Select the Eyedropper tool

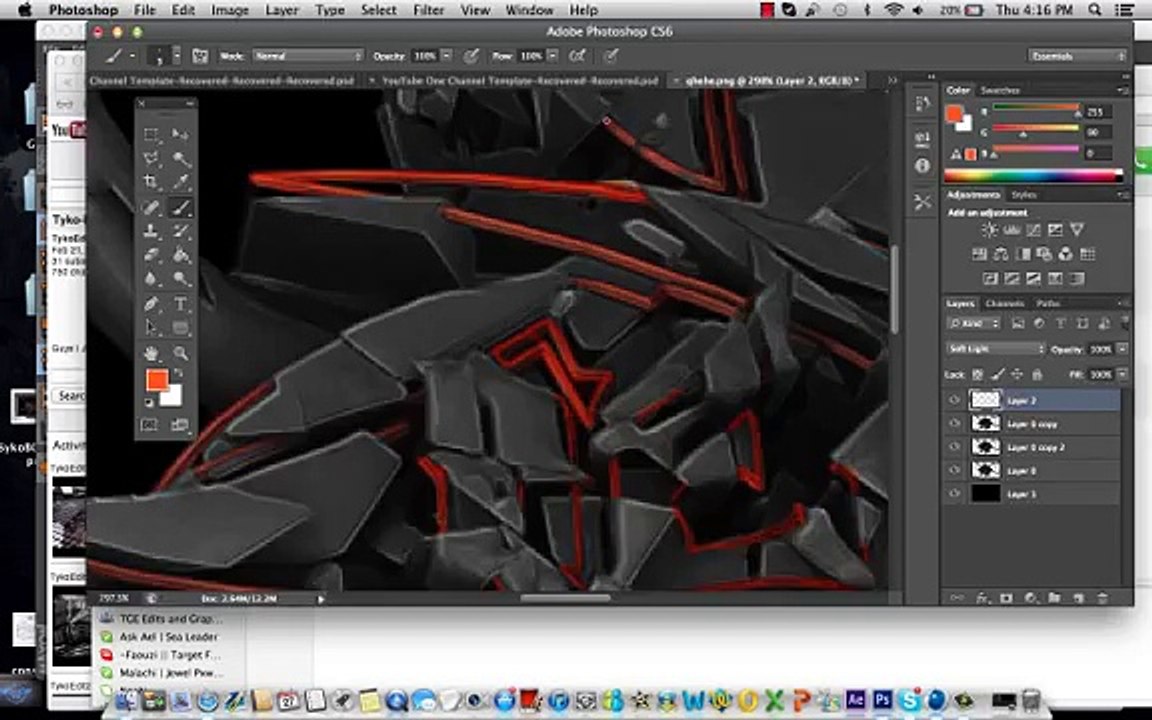click(180, 182)
